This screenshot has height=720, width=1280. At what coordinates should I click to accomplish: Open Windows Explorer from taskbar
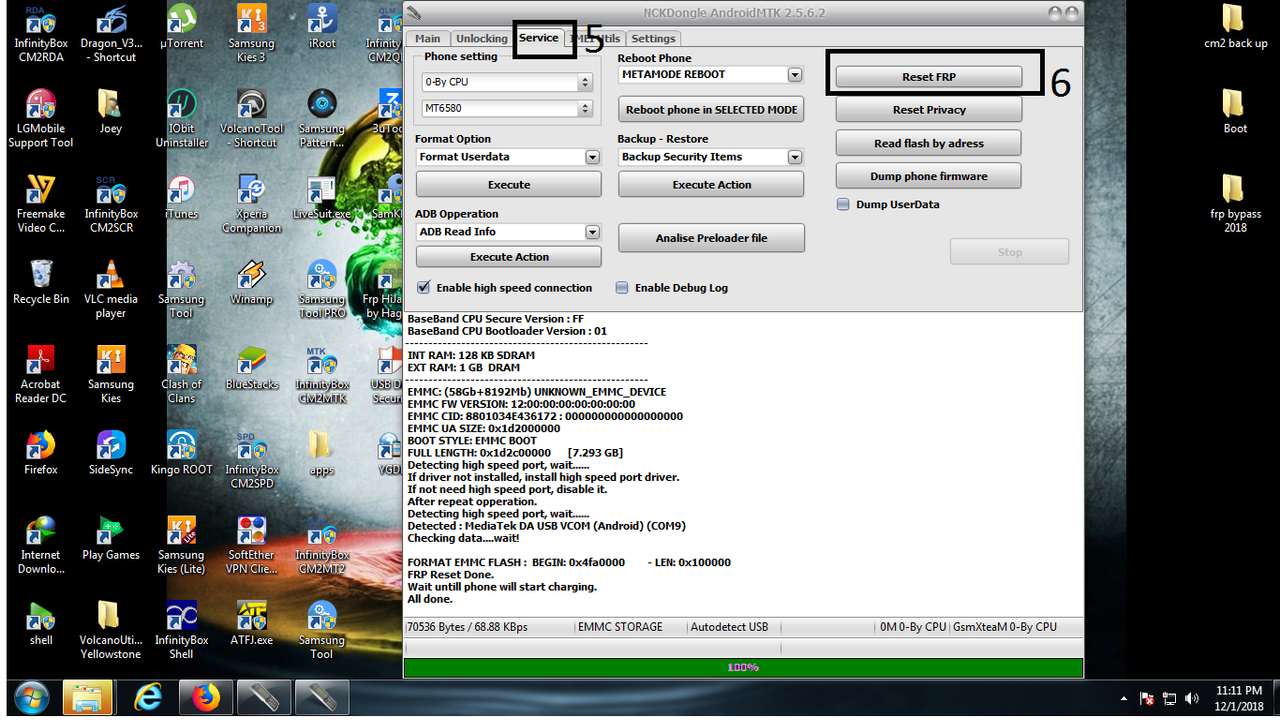(x=88, y=697)
